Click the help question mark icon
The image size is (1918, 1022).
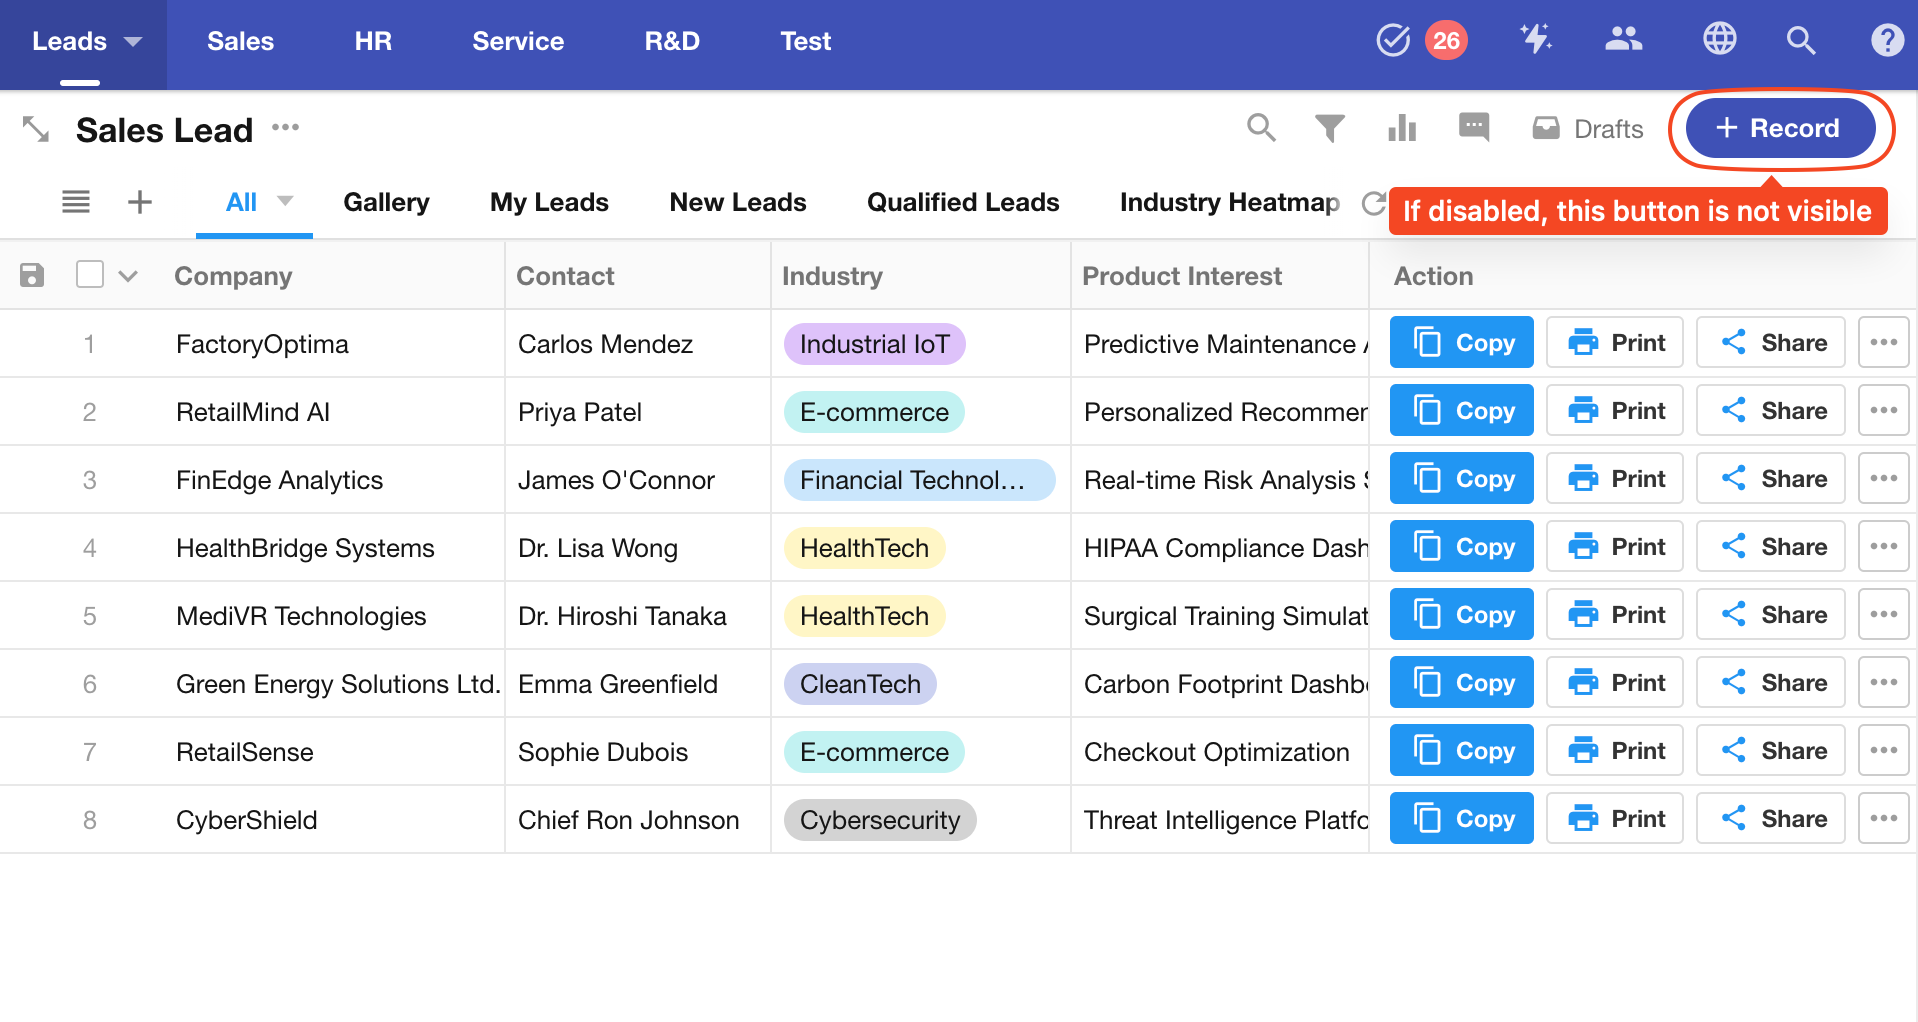point(1886,40)
